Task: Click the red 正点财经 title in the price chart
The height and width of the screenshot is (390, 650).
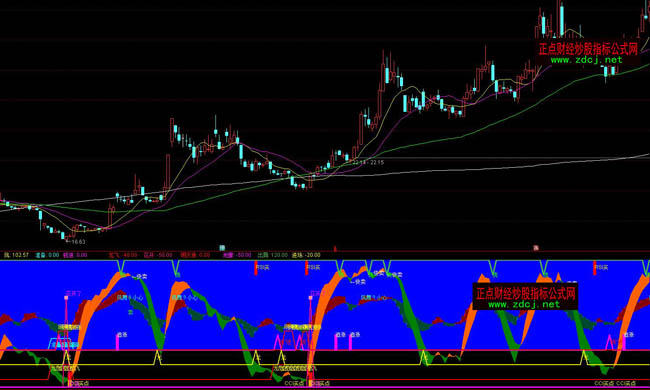Action: point(588,49)
